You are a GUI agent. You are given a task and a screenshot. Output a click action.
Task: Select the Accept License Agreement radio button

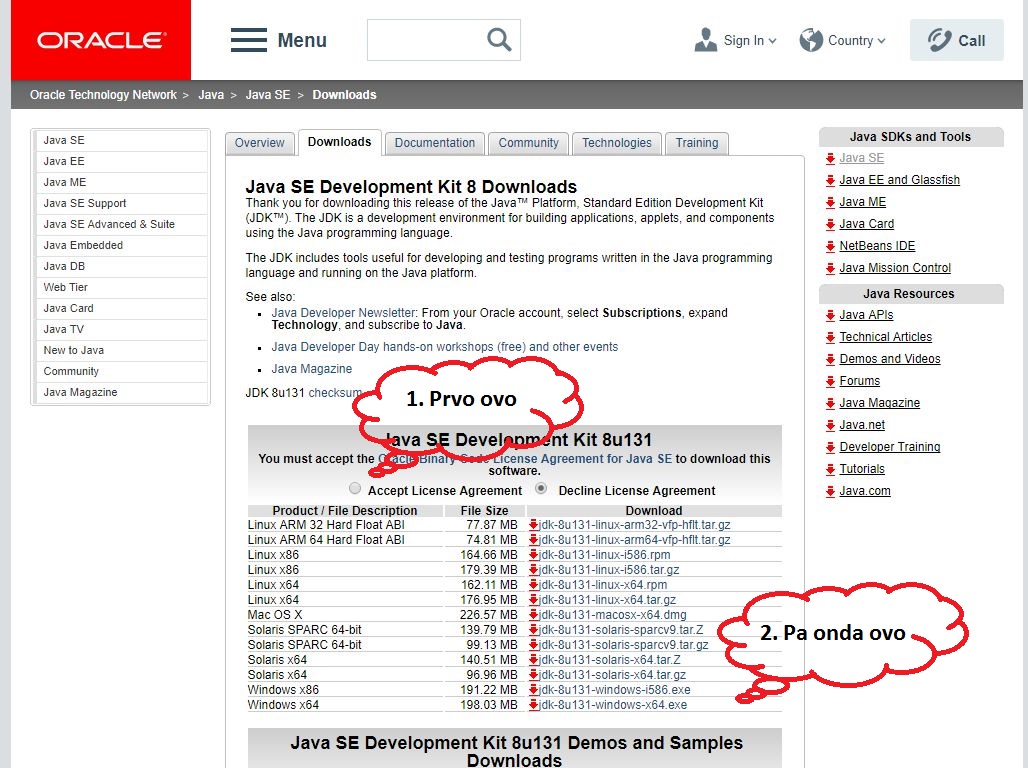tap(355, 489)
